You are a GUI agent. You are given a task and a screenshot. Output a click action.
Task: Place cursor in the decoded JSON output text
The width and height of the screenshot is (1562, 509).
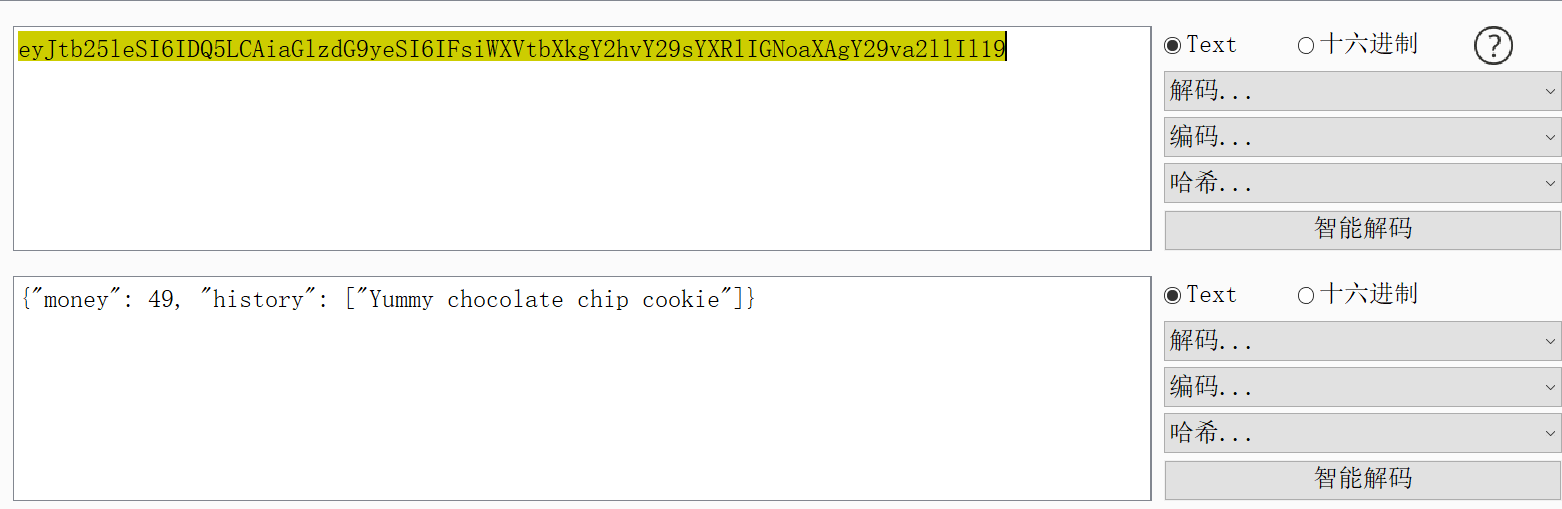388,299
